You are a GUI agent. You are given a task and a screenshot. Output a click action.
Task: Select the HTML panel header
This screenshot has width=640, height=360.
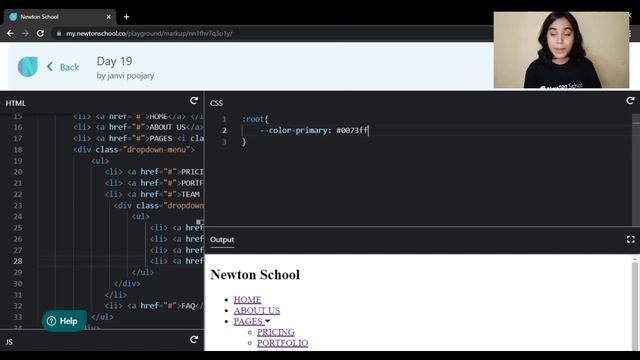coord(16,103)
